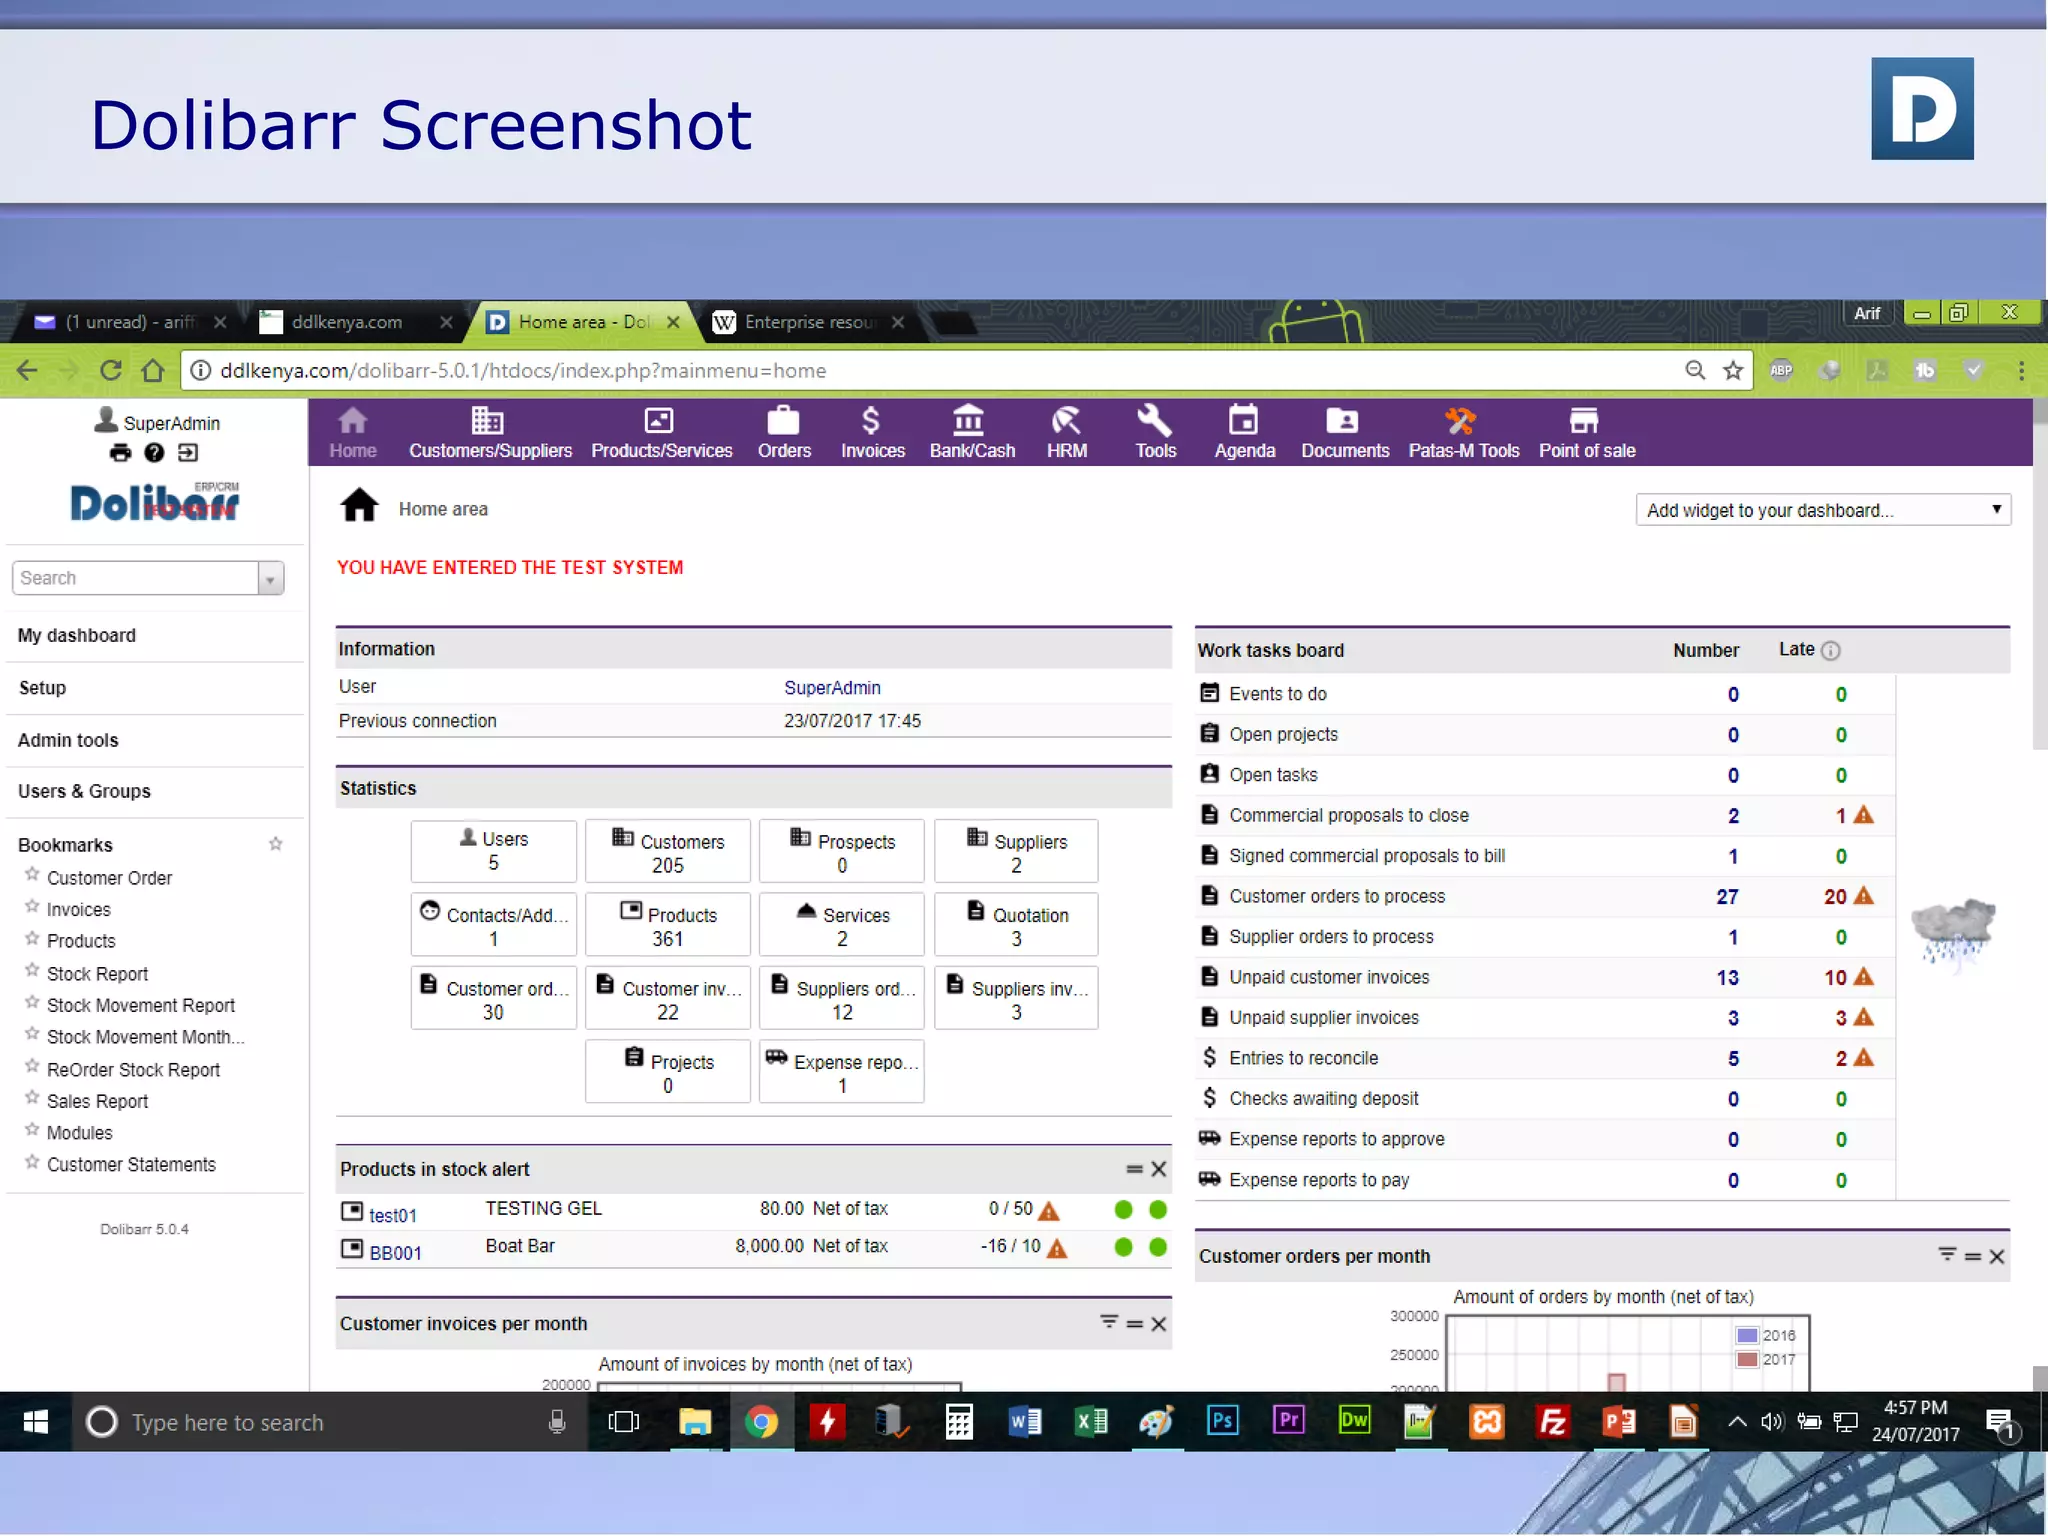Click the HRM menu icon
This screenshot has width=2048, height=1536.
1066,421
